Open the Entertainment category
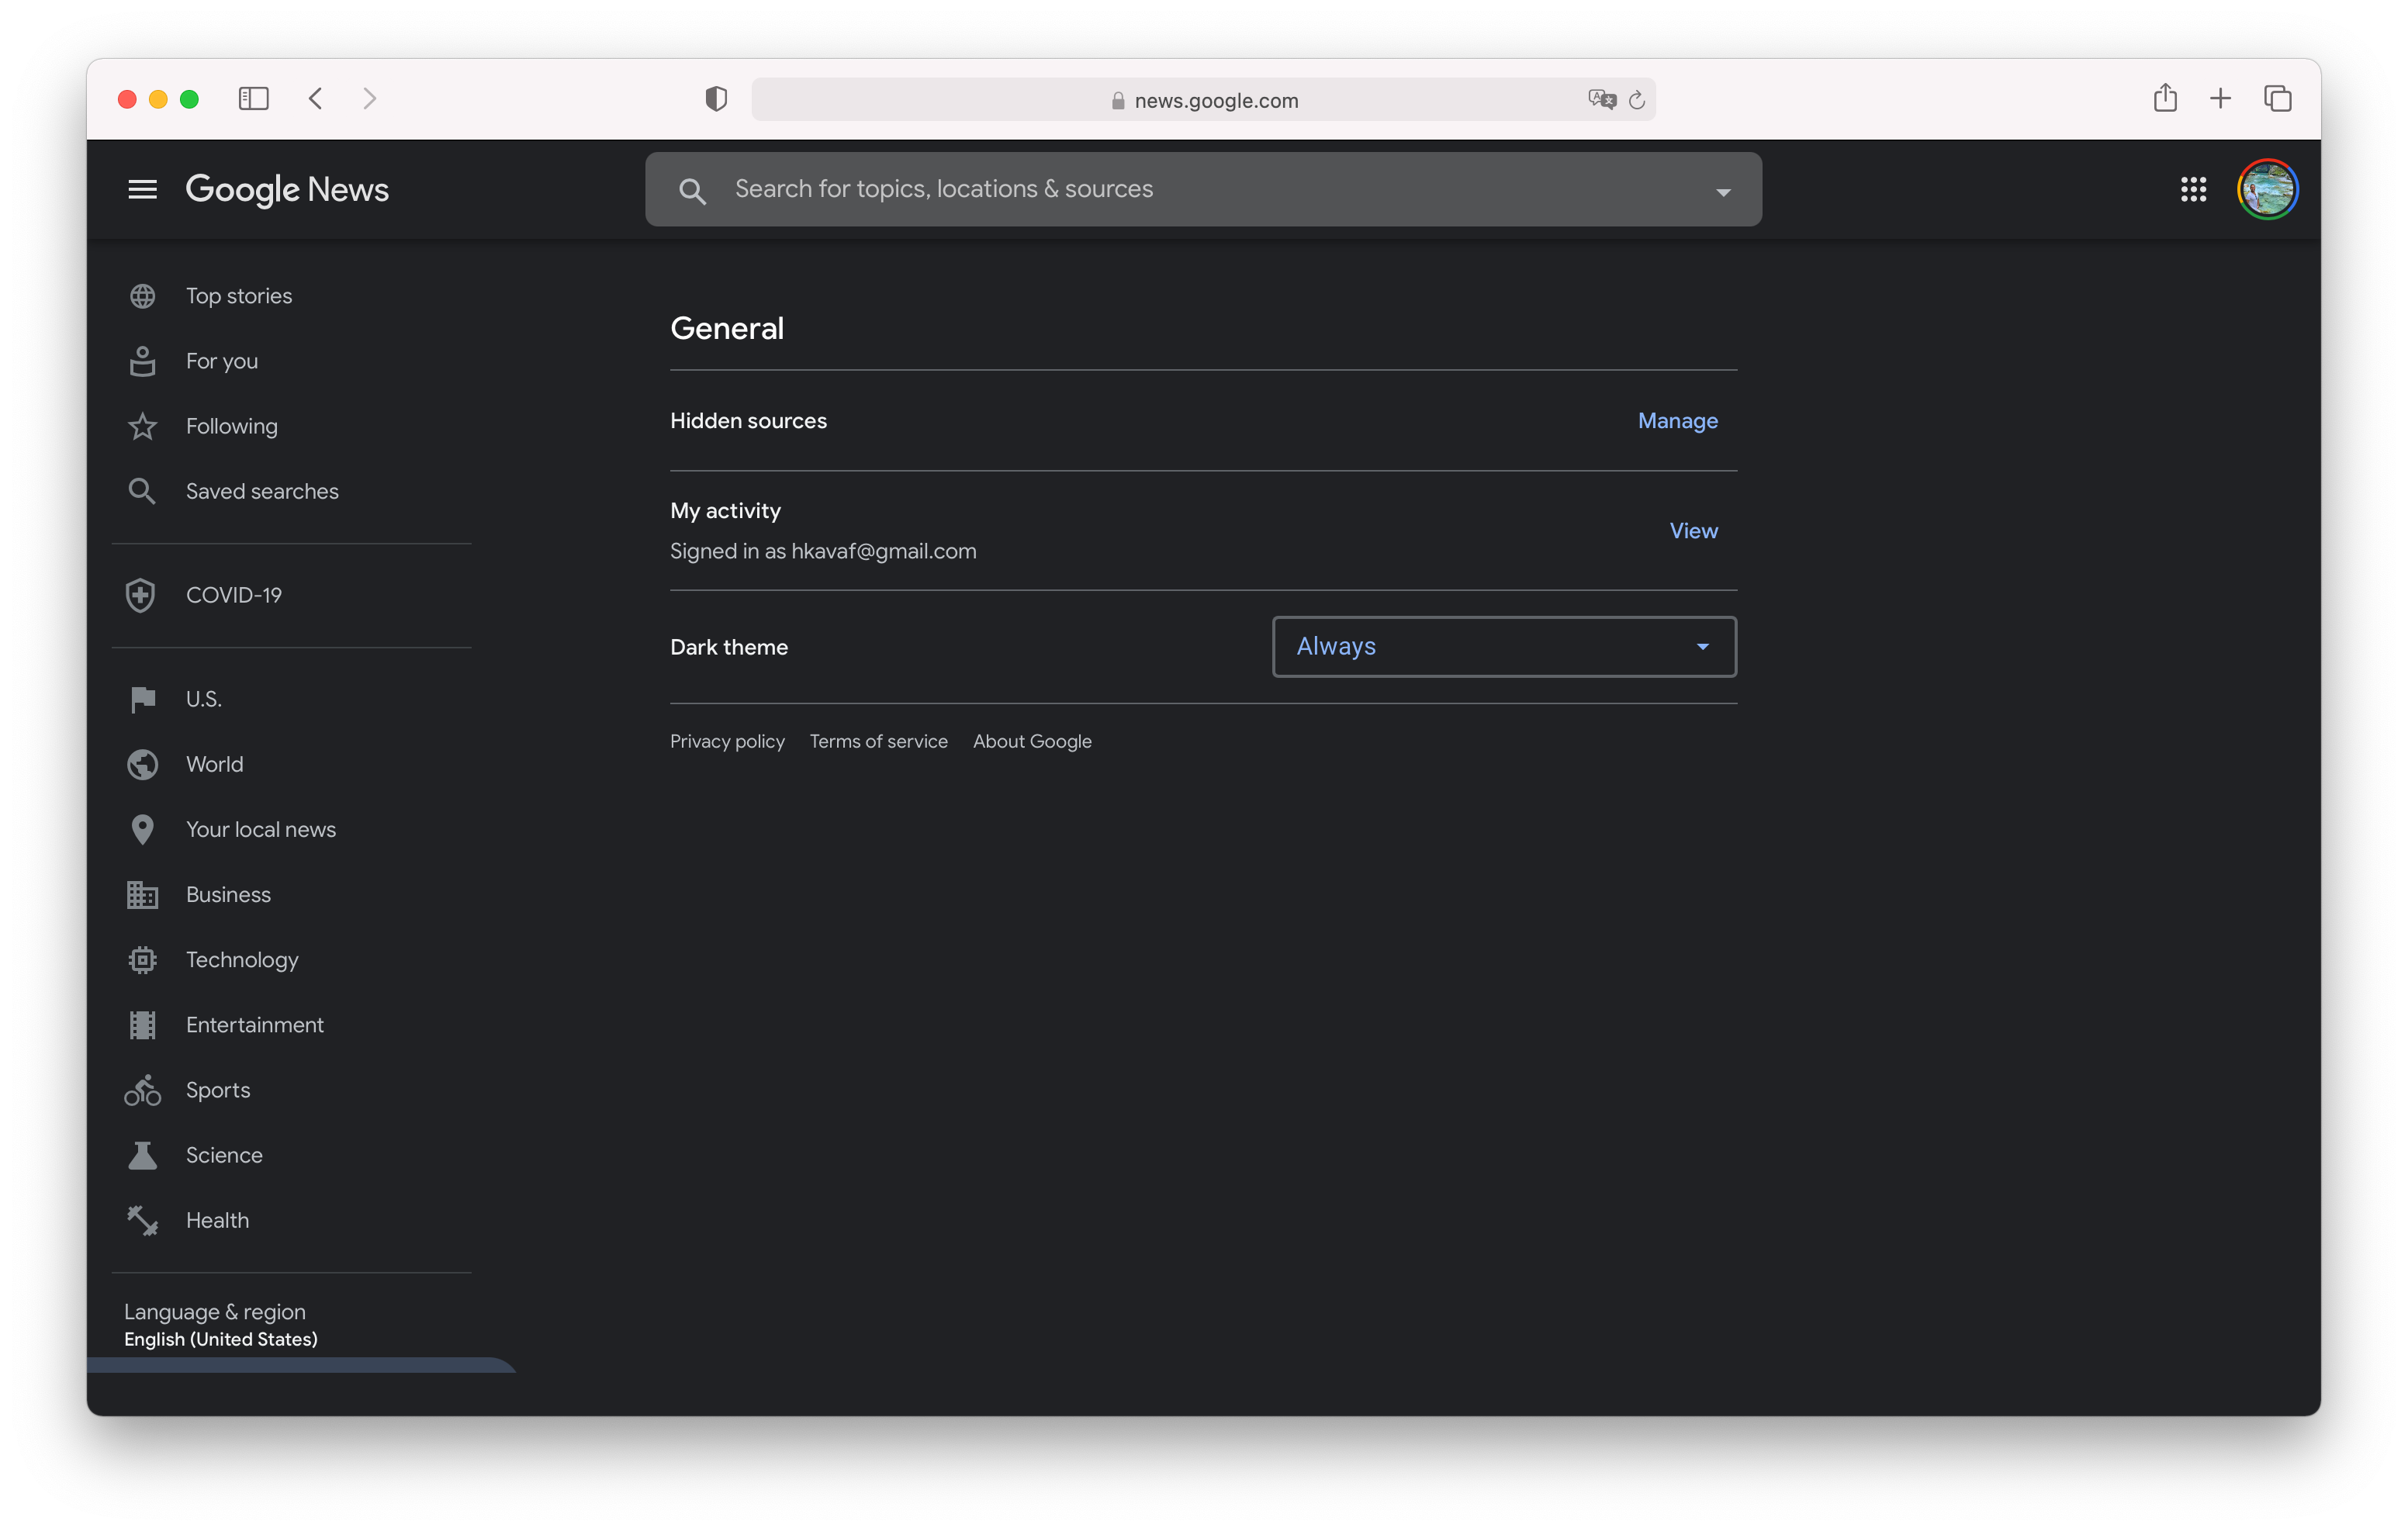The width and height of the screenshot is (2408, 1531). click(x=254, y=1024)
